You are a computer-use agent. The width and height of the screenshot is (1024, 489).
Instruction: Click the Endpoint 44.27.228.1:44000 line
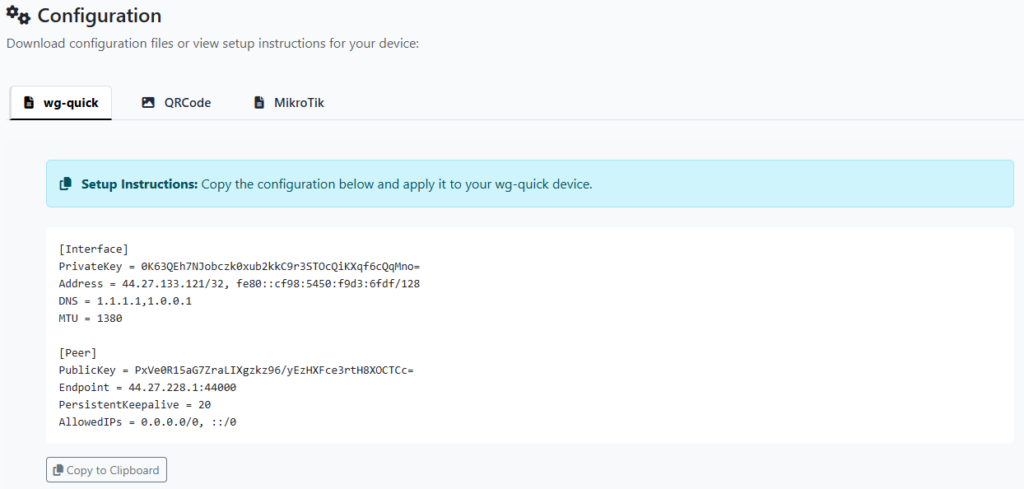tap(148, 387)
